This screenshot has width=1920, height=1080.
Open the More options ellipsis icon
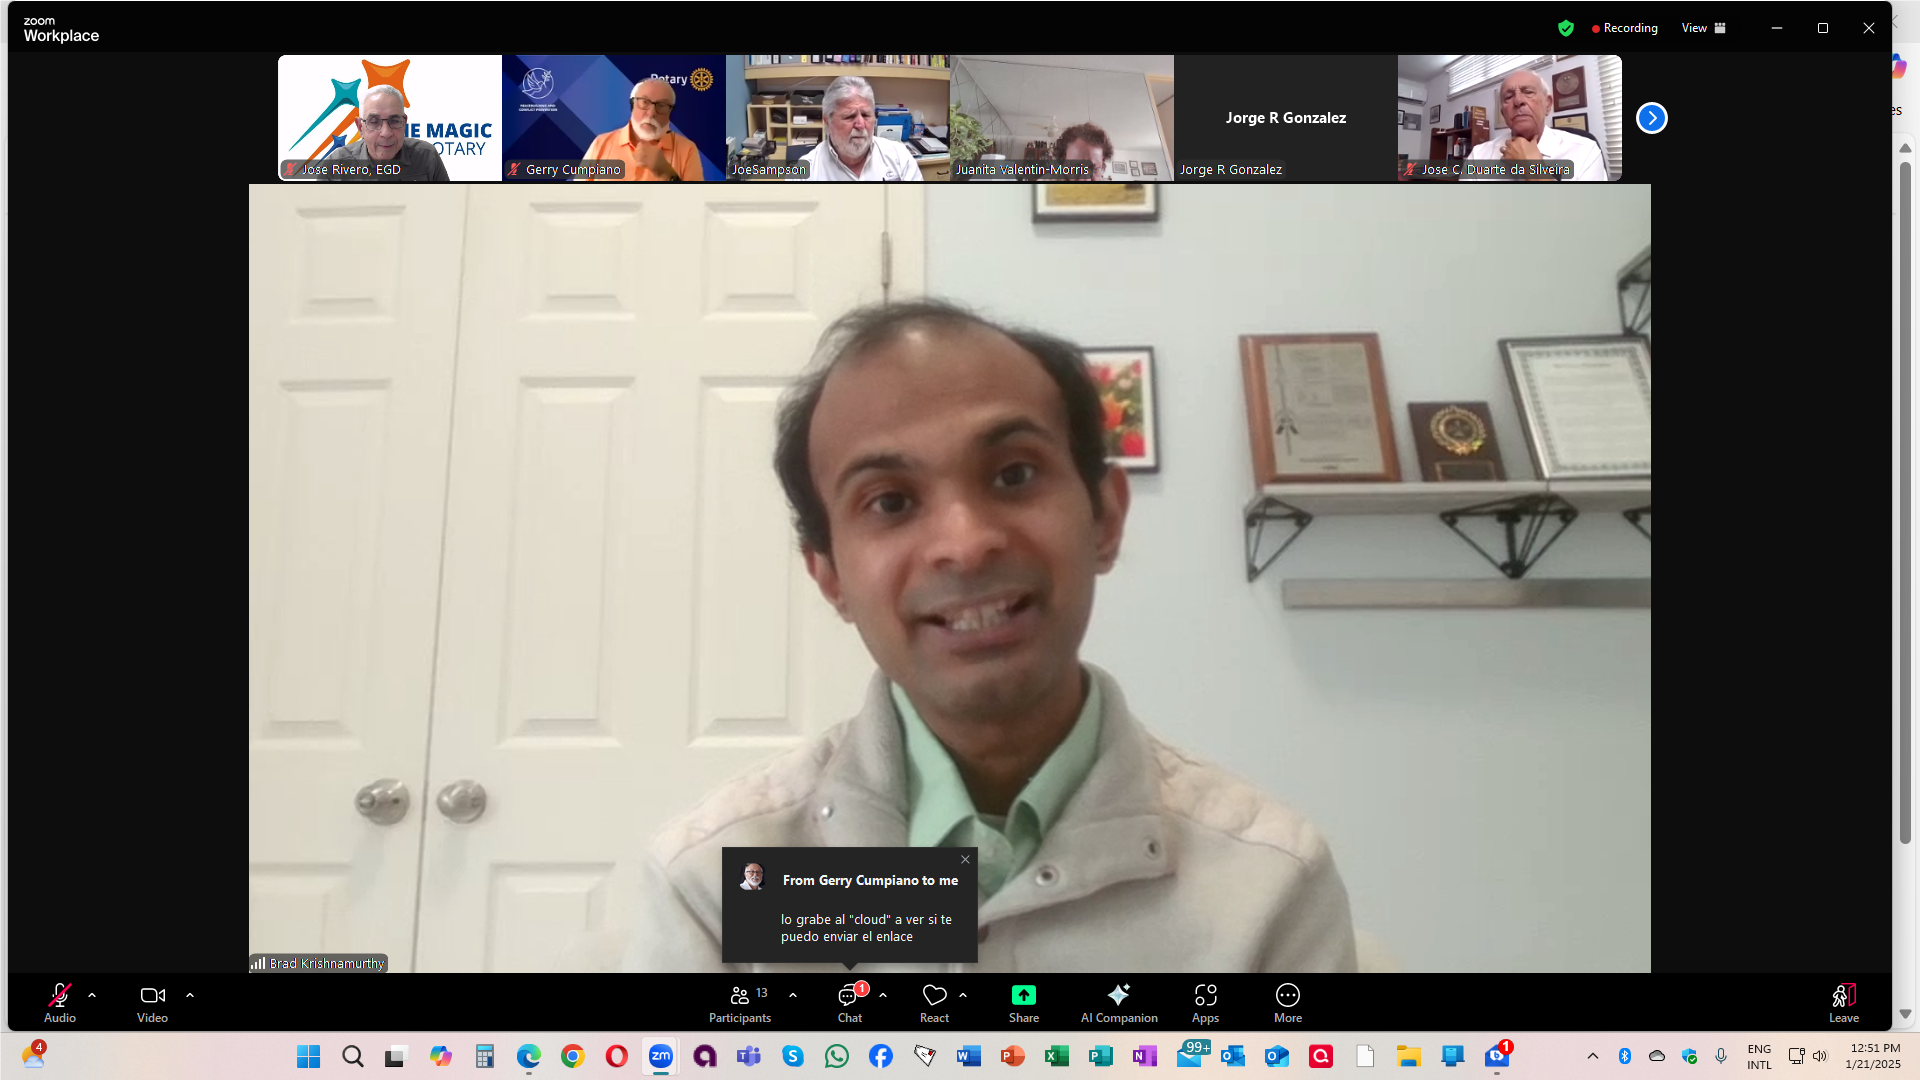[1287, 996]
